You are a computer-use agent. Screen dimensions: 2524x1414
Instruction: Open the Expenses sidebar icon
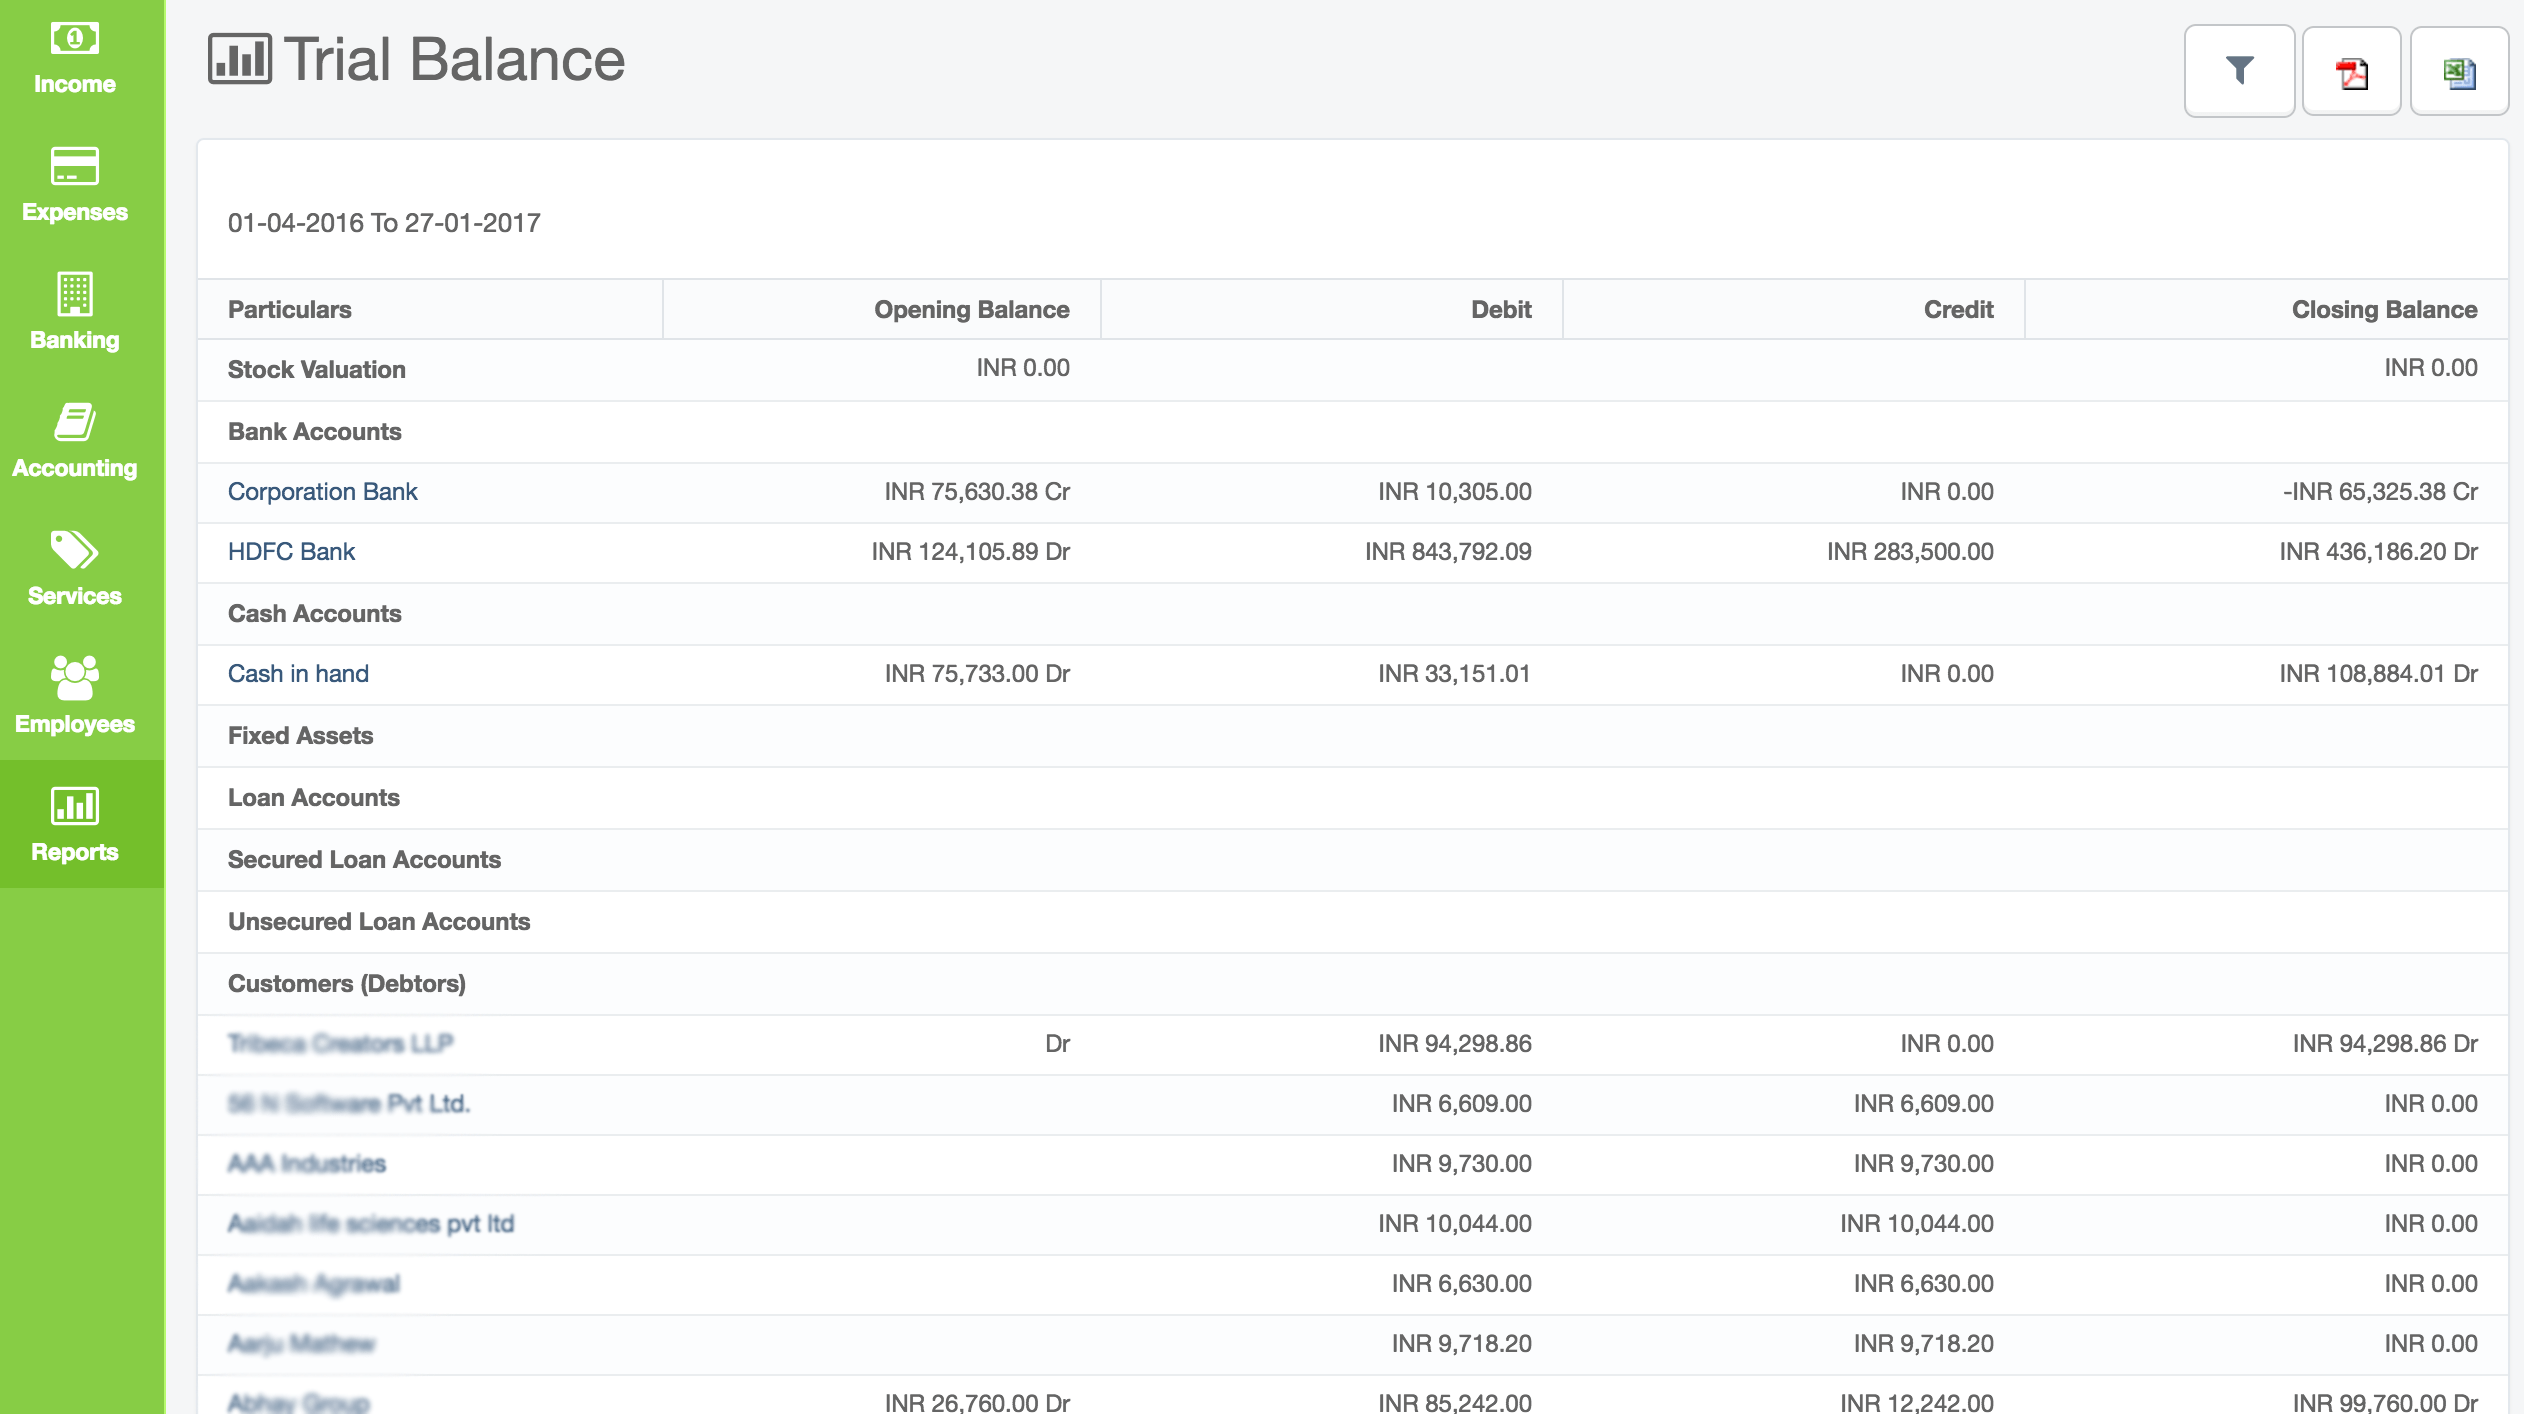74,166
